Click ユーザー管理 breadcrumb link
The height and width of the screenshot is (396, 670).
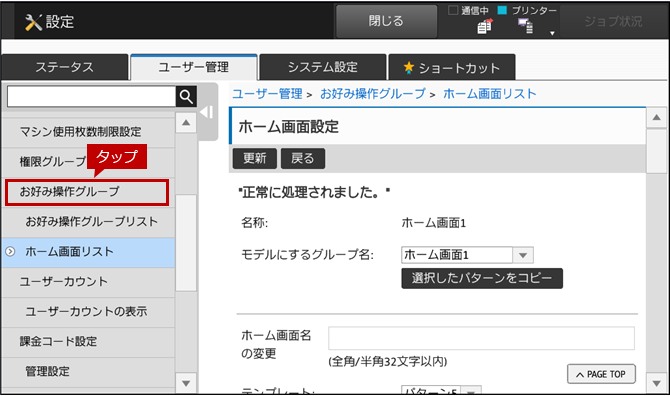(267, 94)
